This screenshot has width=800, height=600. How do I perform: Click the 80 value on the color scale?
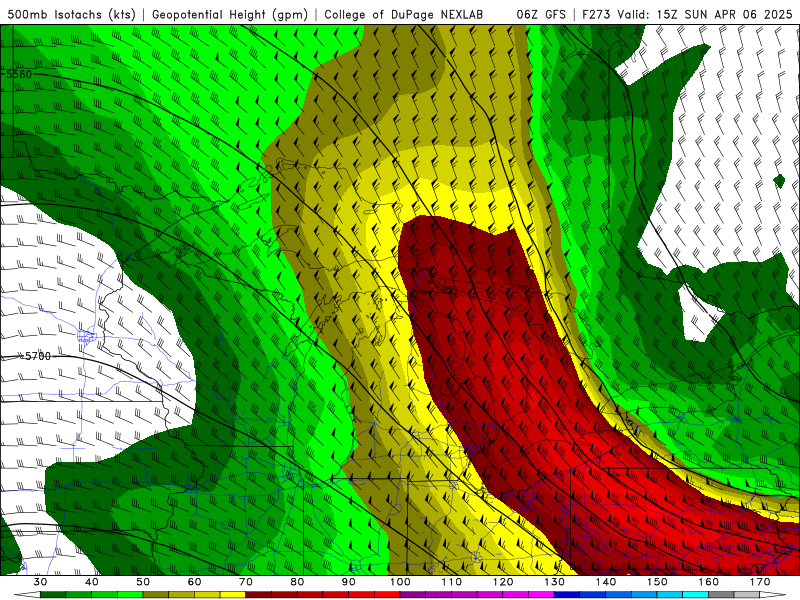297,582
